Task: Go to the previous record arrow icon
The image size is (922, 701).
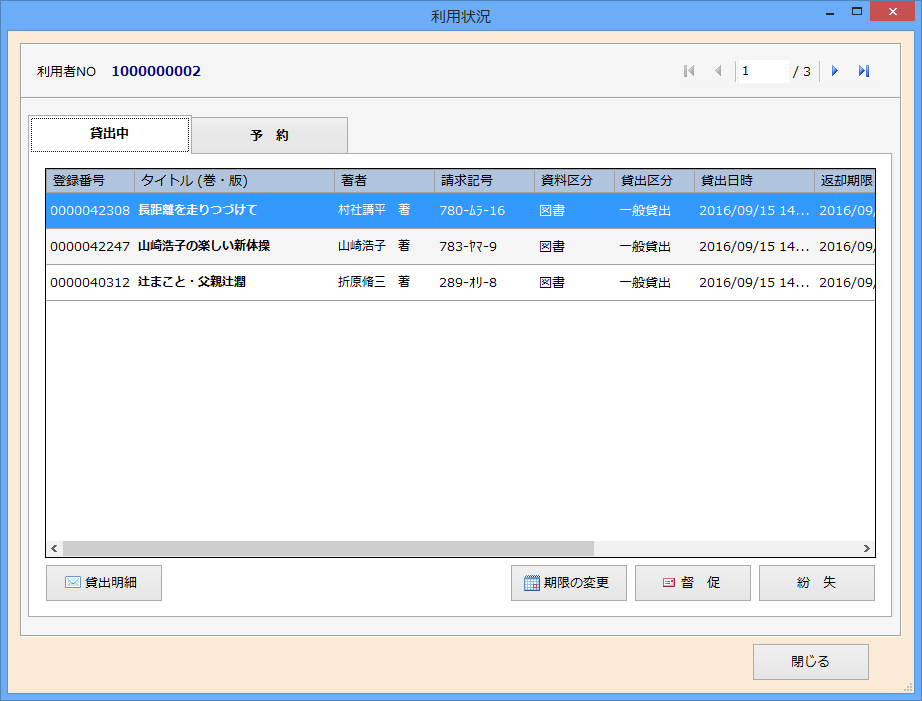Action: (x=718, y=71)
